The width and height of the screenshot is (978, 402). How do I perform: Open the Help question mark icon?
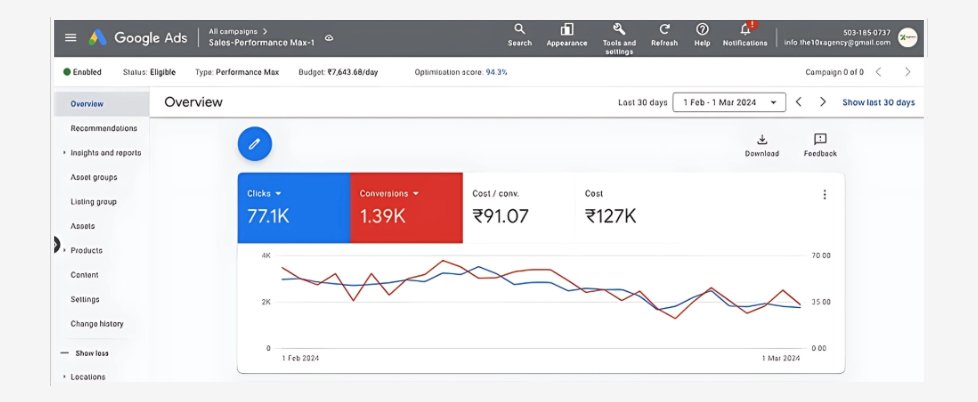702,30
